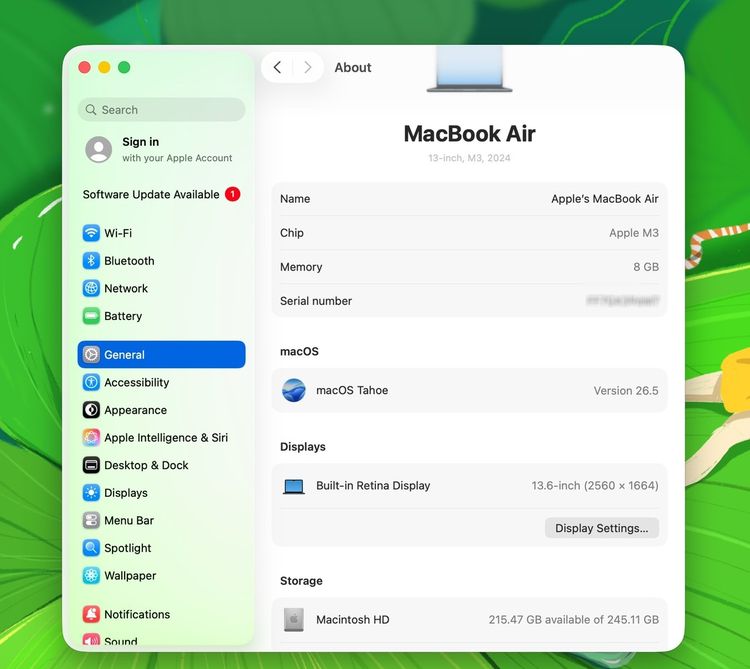The width and height of the screenshot is (750, 669).
Task: Click Version 26.5 text
Action: (x=626, y=391)
